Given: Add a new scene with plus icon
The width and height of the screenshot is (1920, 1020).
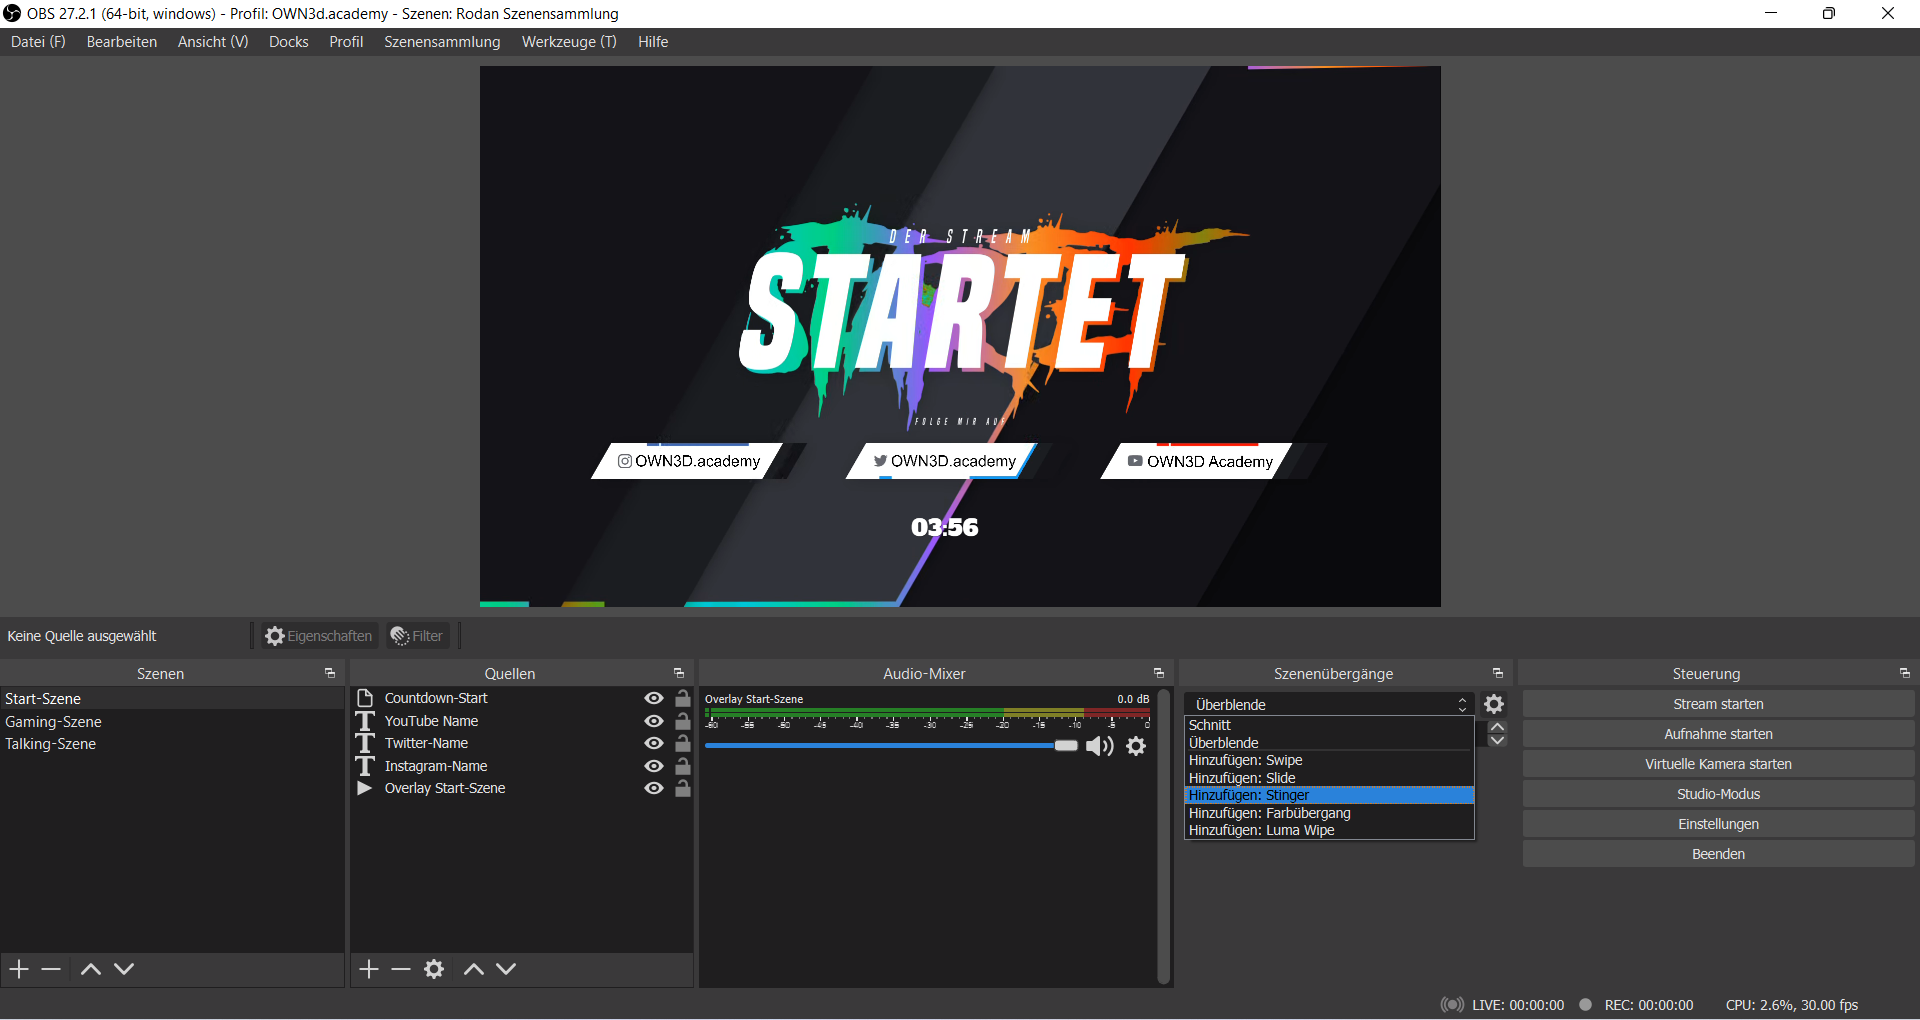Looking at the screenshot, I should [x=19, y=969].
